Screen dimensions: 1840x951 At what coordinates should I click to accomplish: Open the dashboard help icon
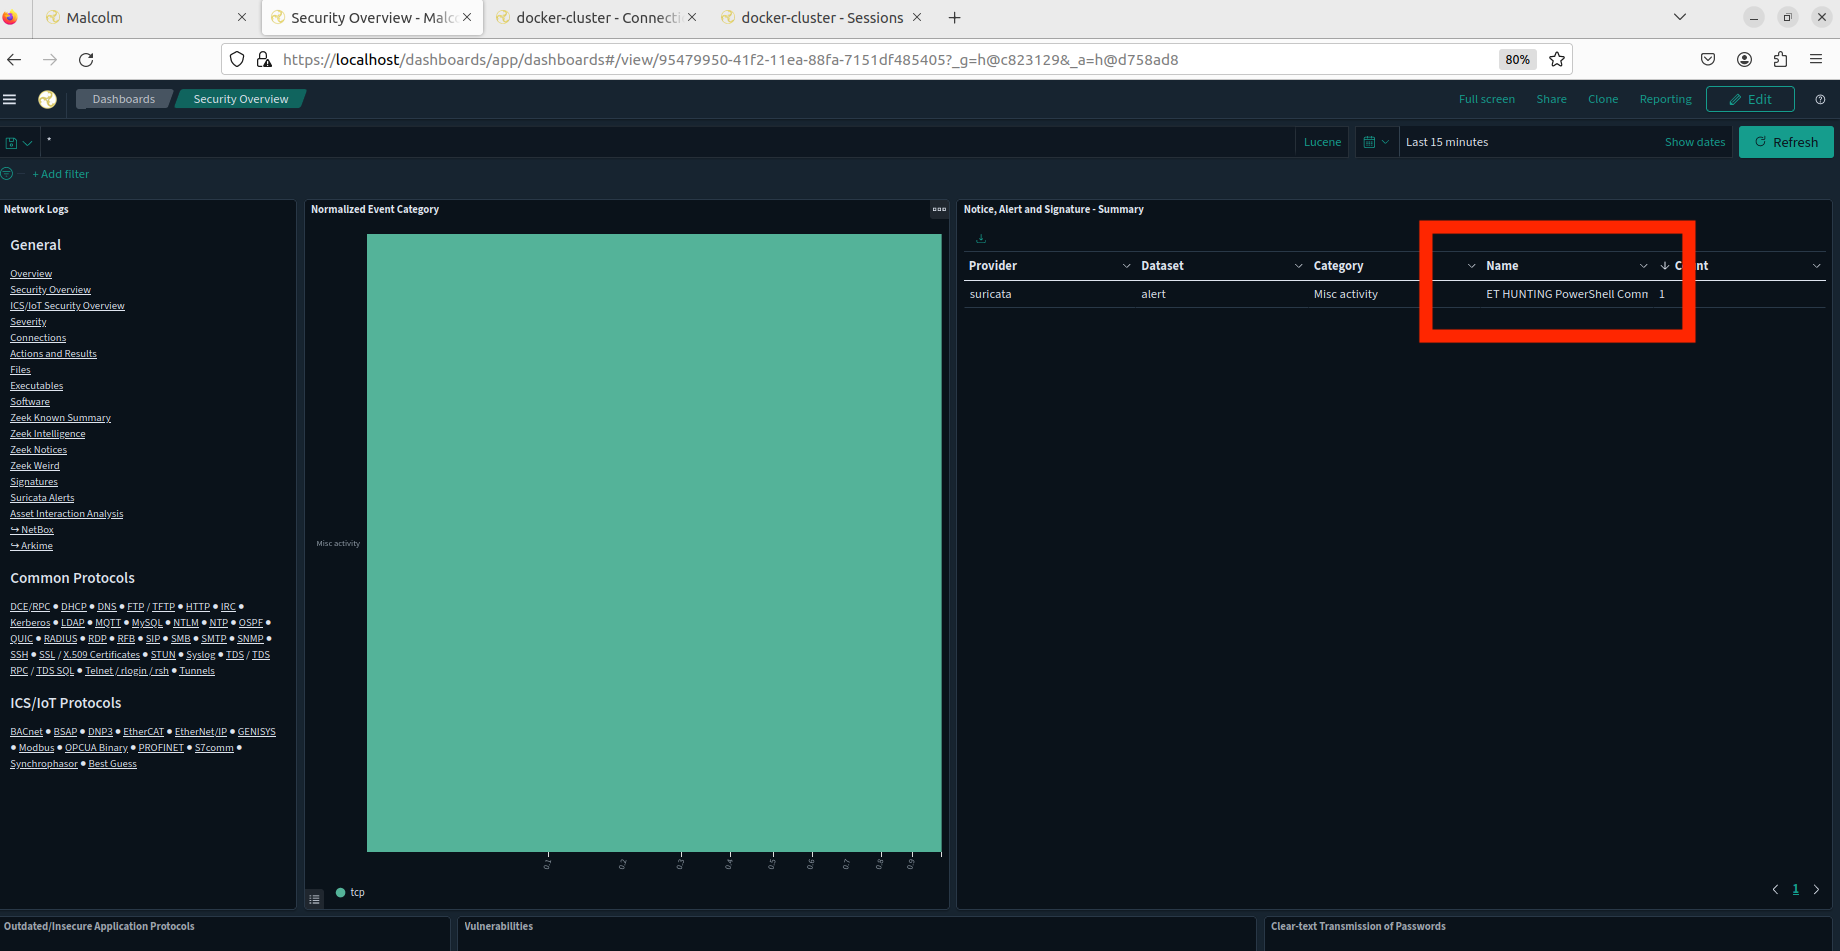[x=1820, y=99]
